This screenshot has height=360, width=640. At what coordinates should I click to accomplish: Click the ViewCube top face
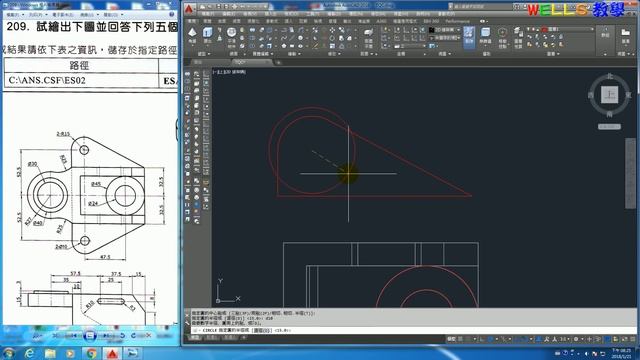coord(609,95)
